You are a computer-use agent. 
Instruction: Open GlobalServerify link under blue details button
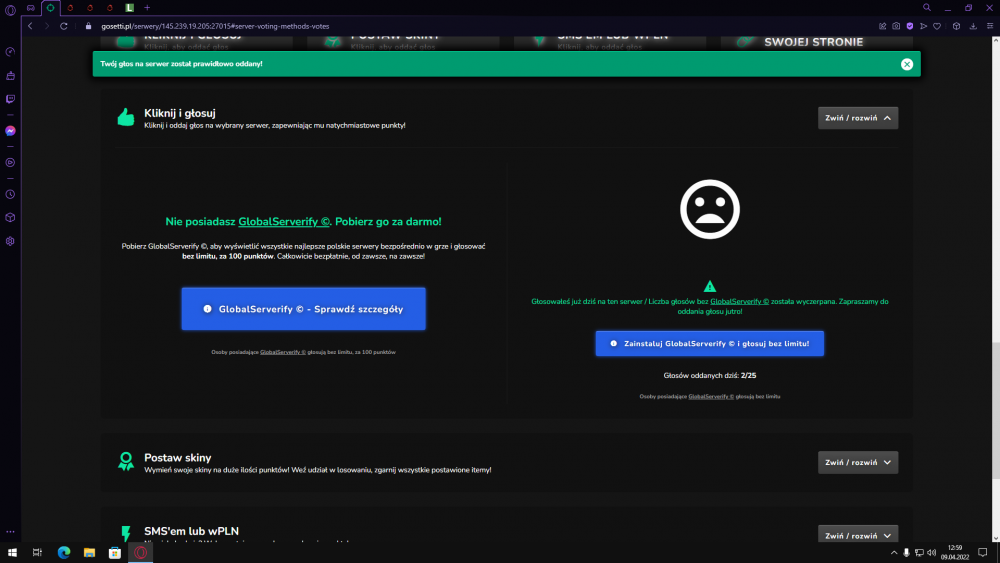pos(283,352)
